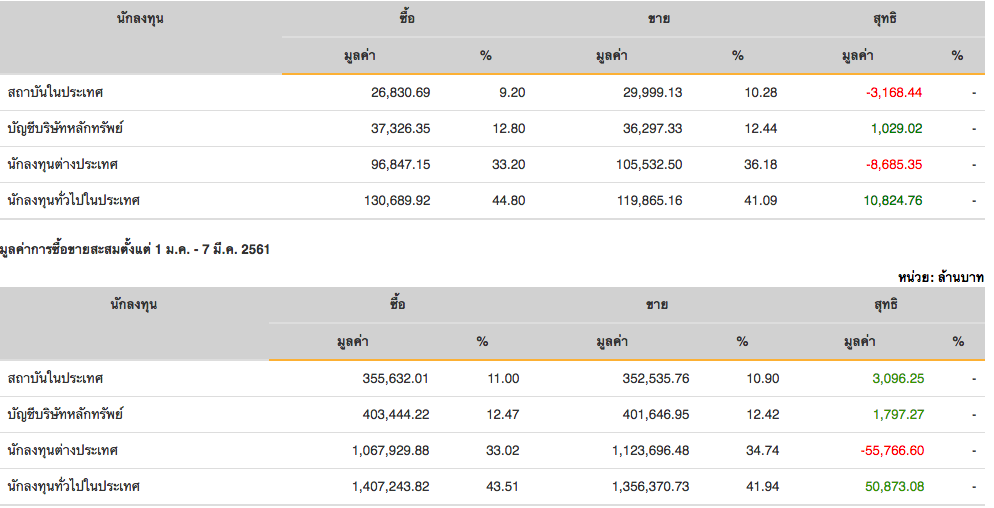Click the green net value 1,029.02
Screen dimensions: 994x508
897,128
